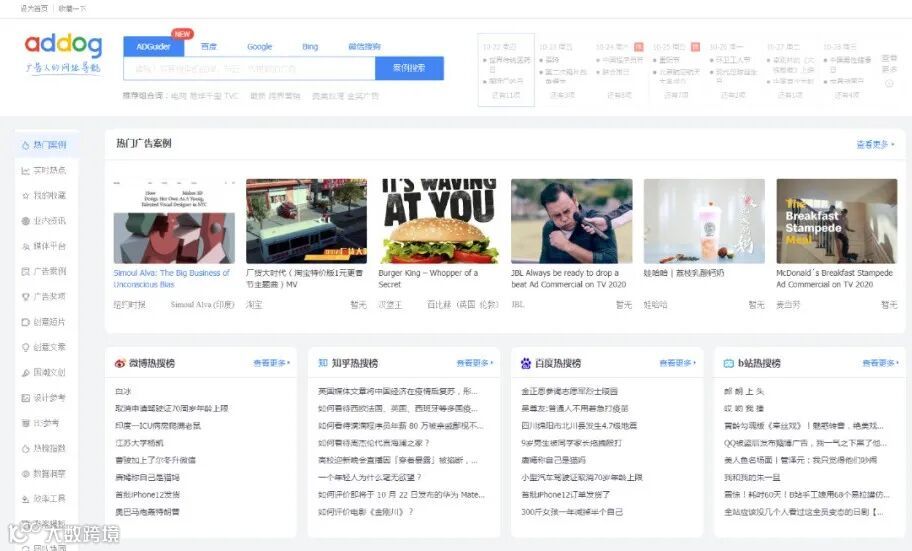Click 'JBL Always be ready to drop' title
The width and height of the screenshot is (912, 551).
[569, 279]
